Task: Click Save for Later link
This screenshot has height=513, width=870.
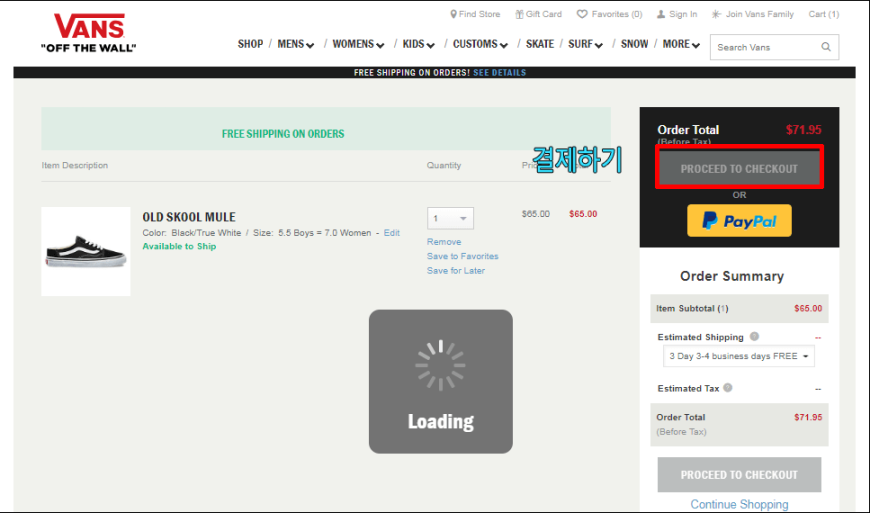Action: coord(456,271)
